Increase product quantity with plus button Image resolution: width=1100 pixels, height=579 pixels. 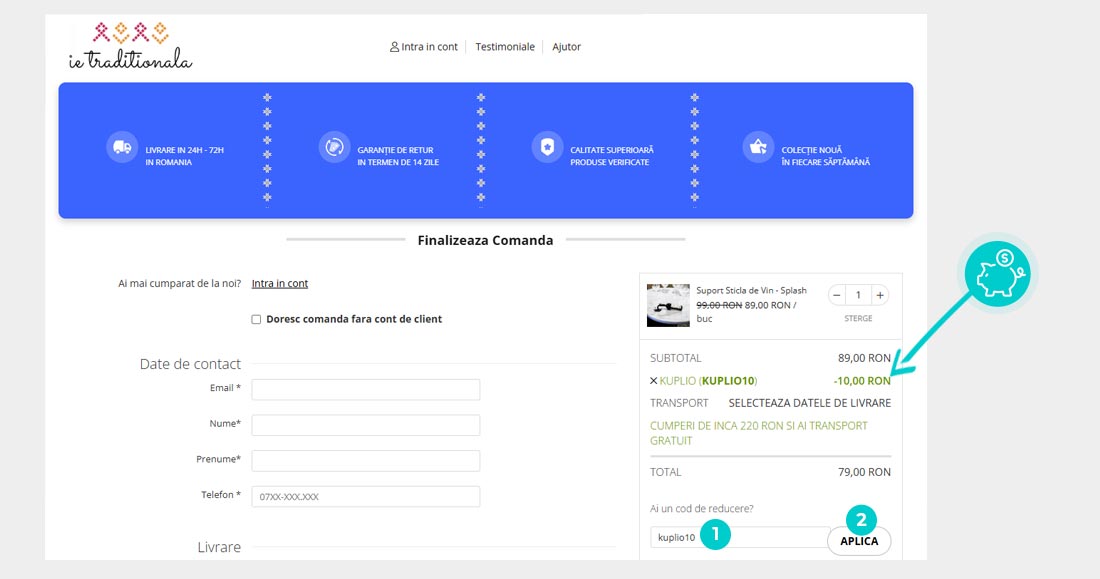pos(879,295)
